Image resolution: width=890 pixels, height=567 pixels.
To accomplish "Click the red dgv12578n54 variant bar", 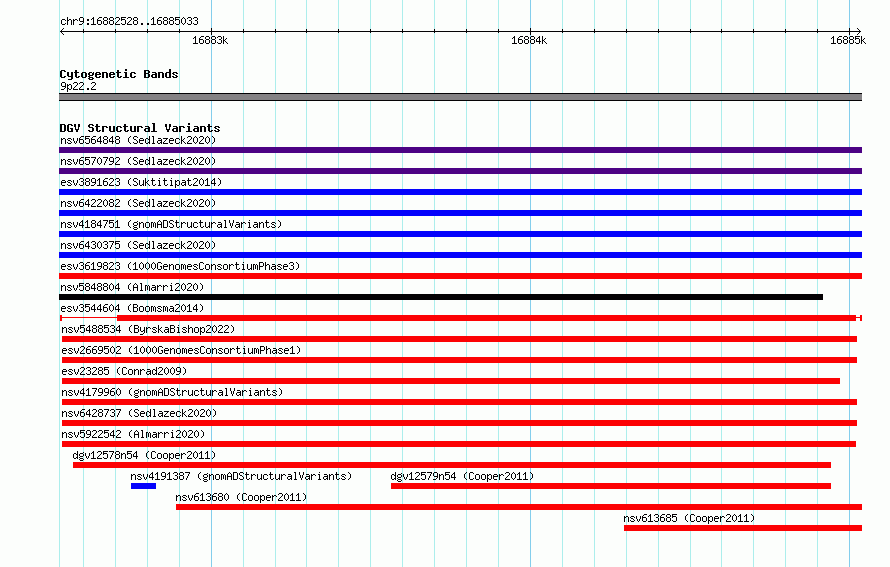I will click(452, 465).
